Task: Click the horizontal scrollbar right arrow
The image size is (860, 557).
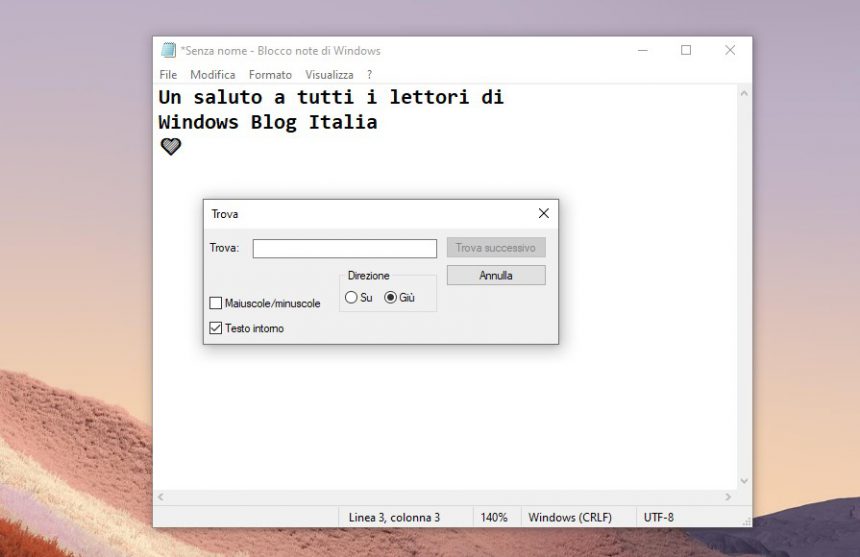Action: [x=728, y=497]
